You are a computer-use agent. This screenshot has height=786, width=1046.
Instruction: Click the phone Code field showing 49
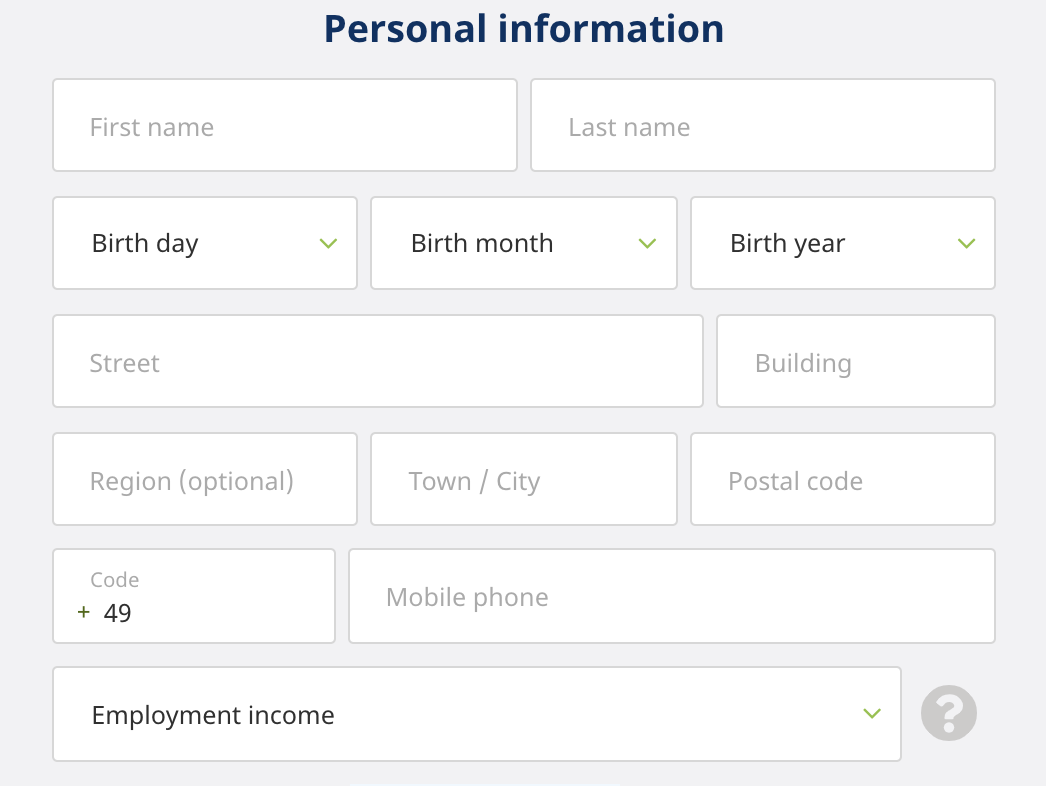[x=193, y=597]
